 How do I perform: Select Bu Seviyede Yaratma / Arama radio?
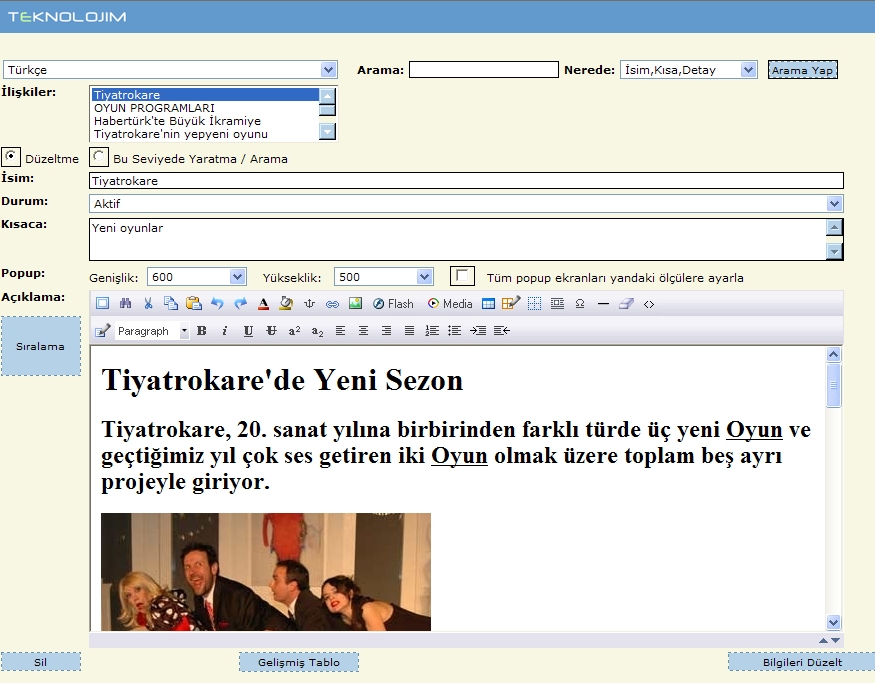[x=99, y=157]
